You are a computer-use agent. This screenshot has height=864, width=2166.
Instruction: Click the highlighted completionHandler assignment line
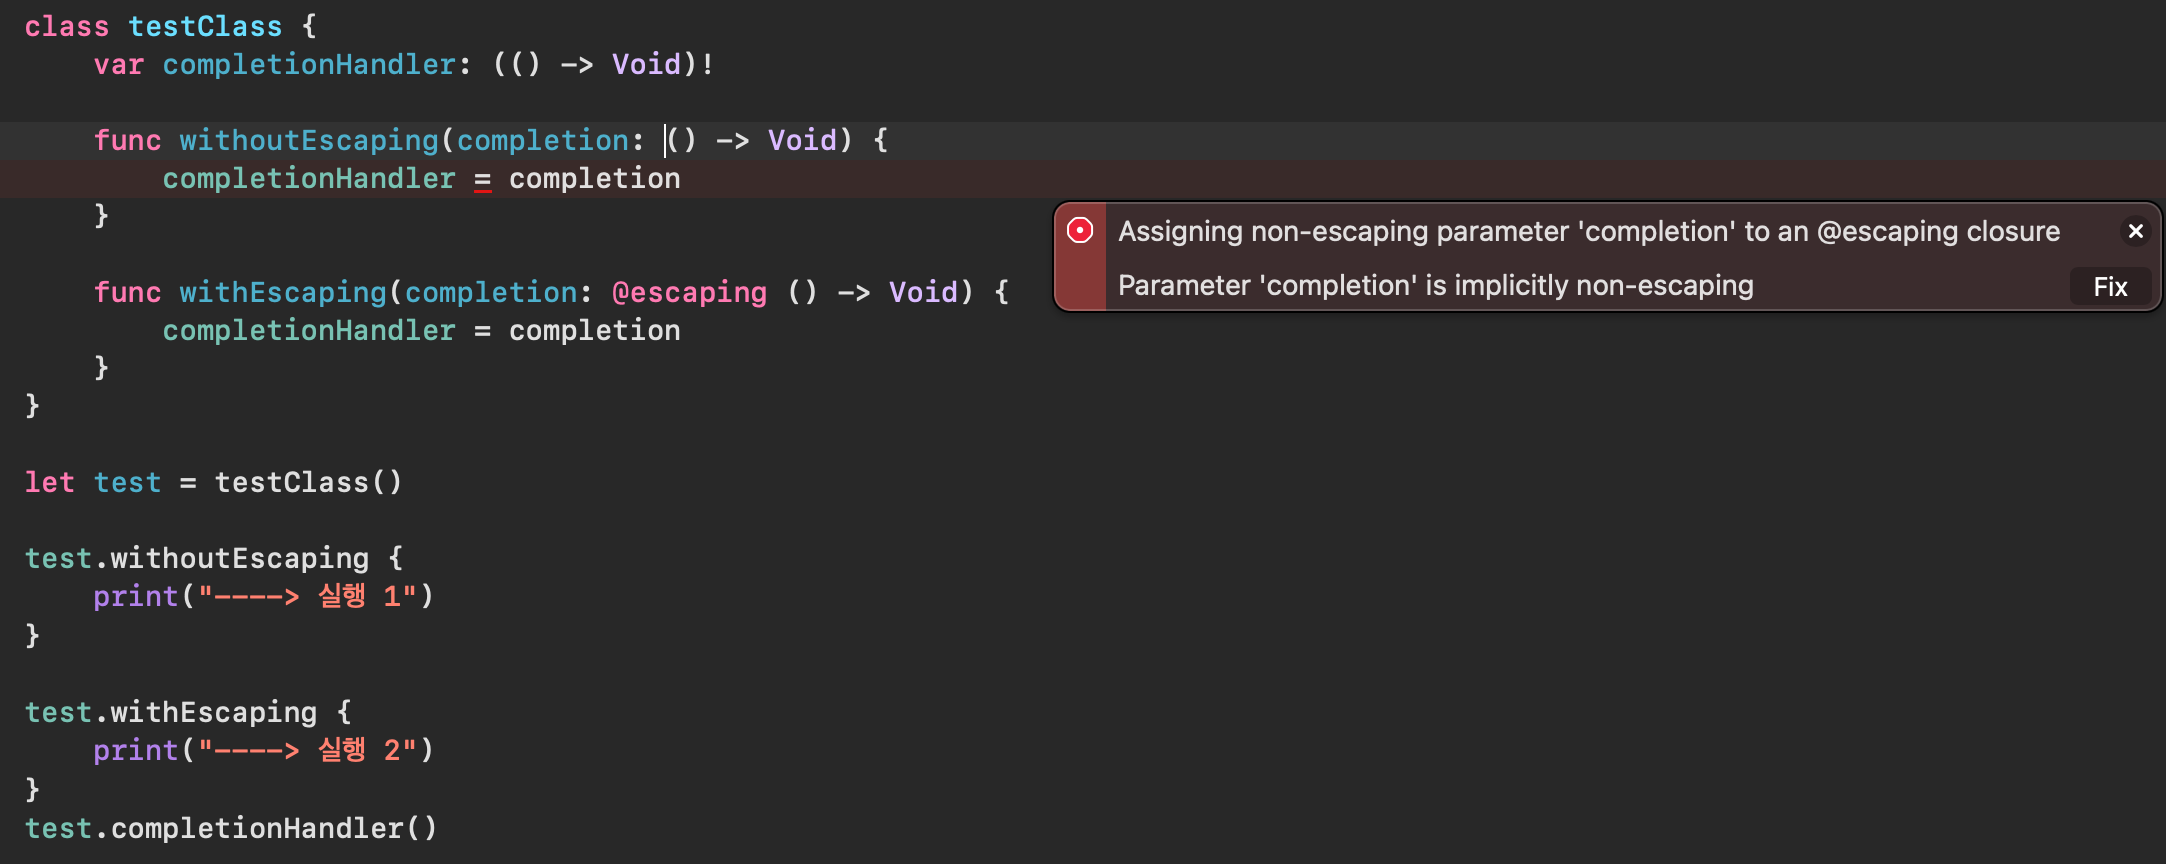[420, 178]
